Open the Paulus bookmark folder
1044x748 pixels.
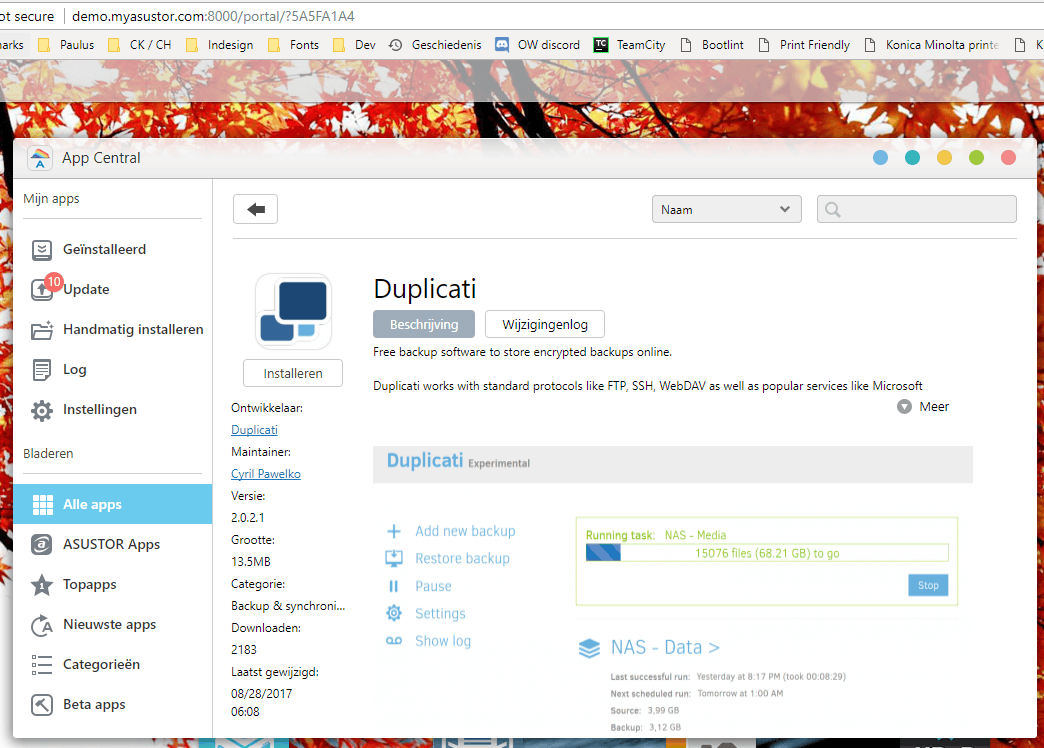(67, 45)
